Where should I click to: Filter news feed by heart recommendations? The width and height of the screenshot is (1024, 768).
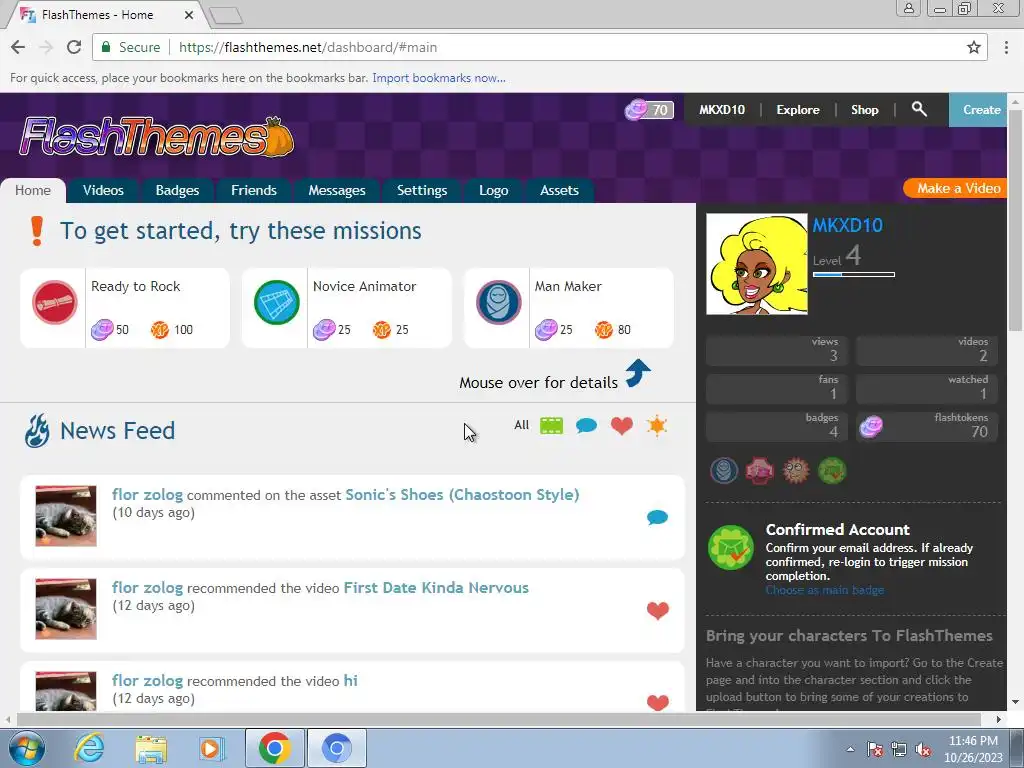click(622, 426)
